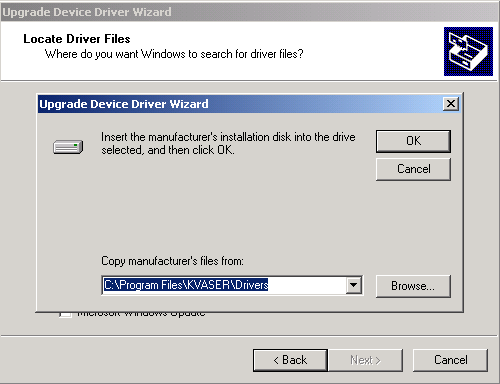The height and width of the screenshot is (384, 500).
Task: Click the 'Where do you want Windows to search' text
Action: [x=174, y=54]
